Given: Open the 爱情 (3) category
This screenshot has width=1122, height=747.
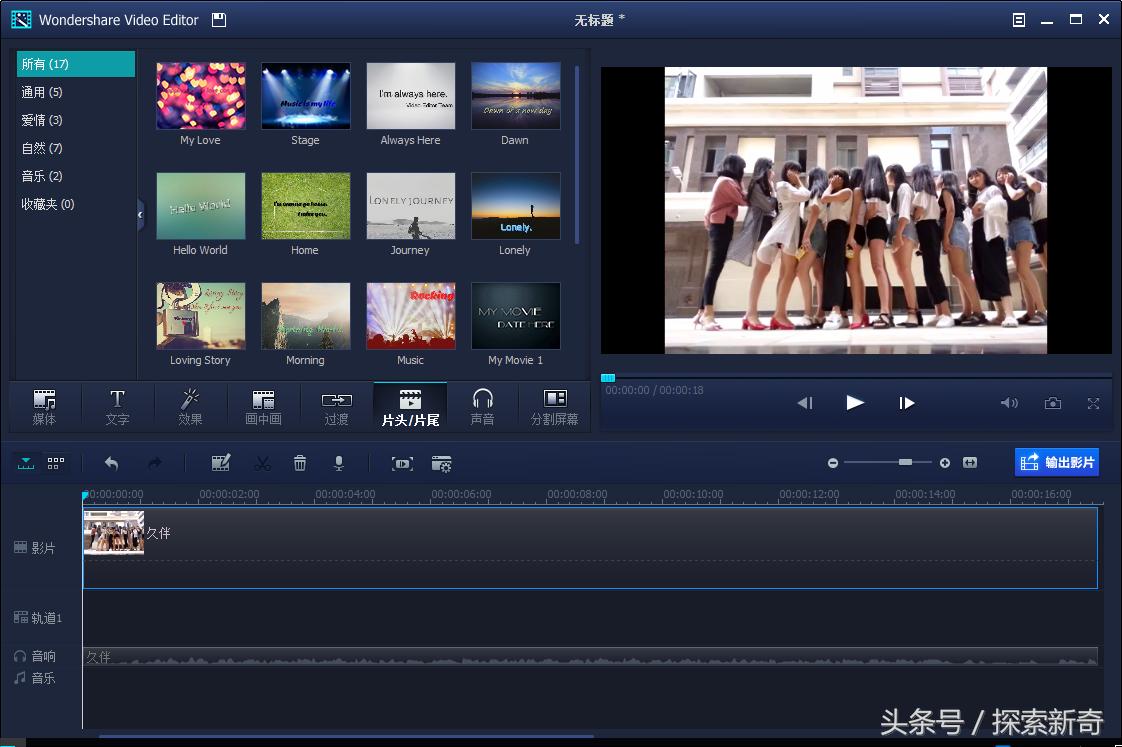Looking at the screenshot, I should (x=42, y=120).
